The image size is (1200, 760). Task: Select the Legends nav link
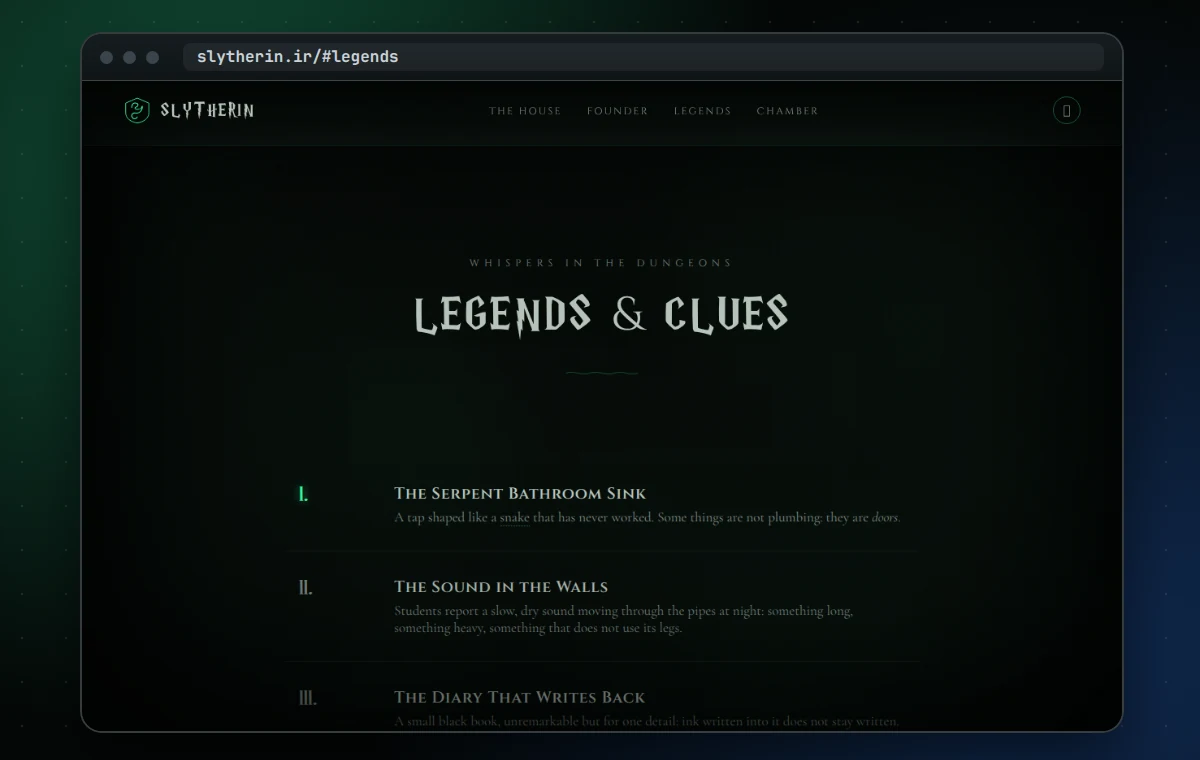coord(702,111)
